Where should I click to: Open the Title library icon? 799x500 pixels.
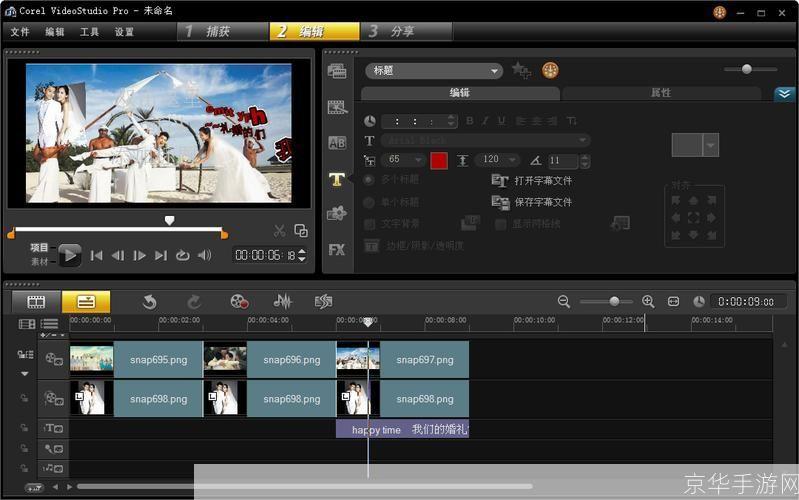click(337, 179)
